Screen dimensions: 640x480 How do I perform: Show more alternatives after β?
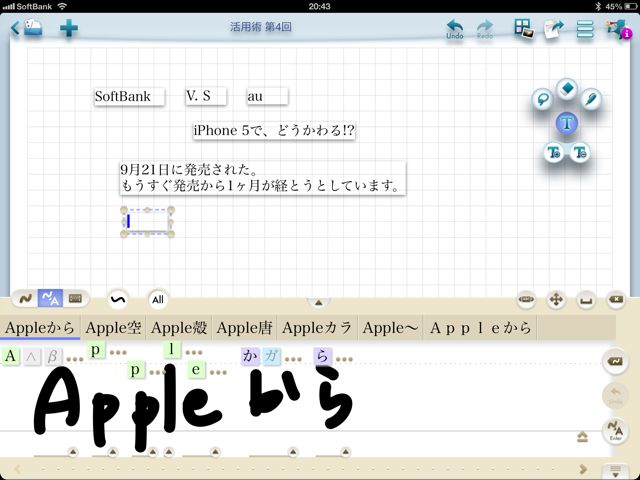(x=75, y=359)
